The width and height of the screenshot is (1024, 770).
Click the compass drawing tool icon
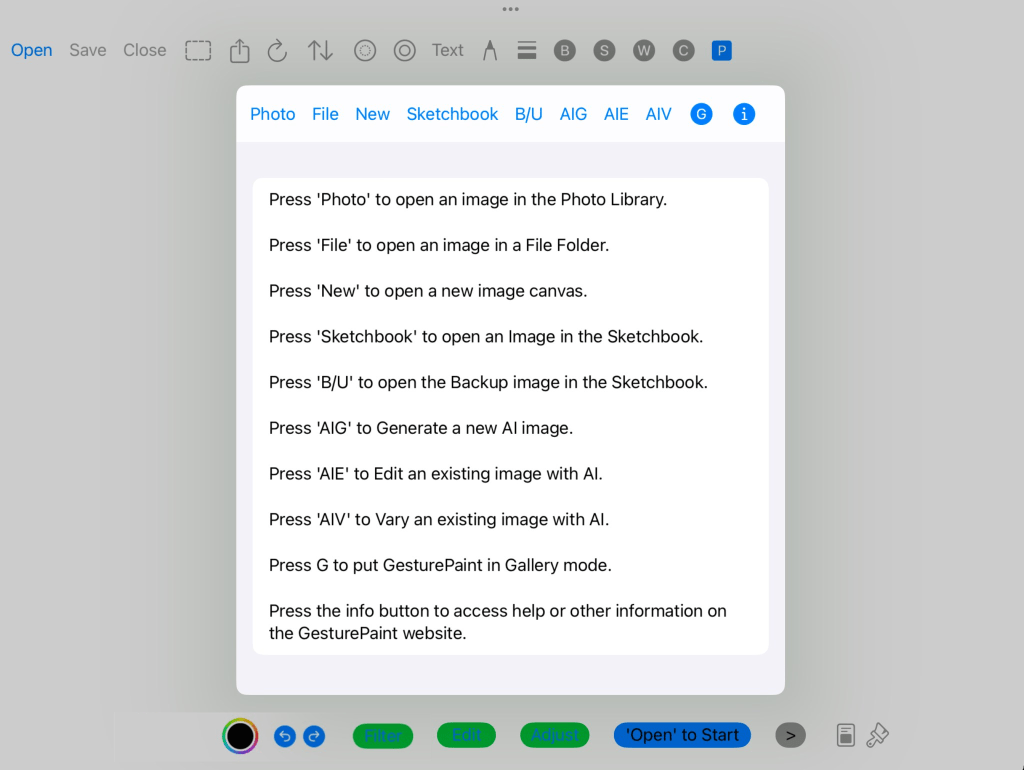(x=489, y=50)
